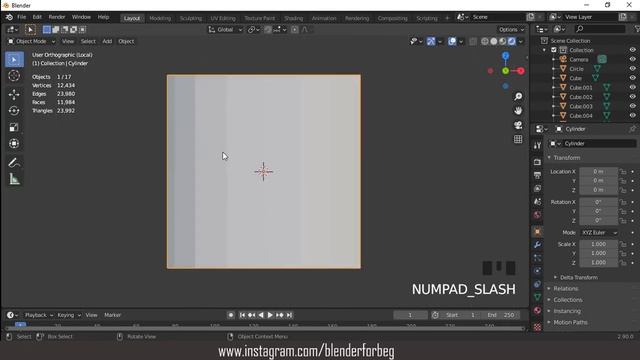Switch to Shading workspace tab

point(293,18)
